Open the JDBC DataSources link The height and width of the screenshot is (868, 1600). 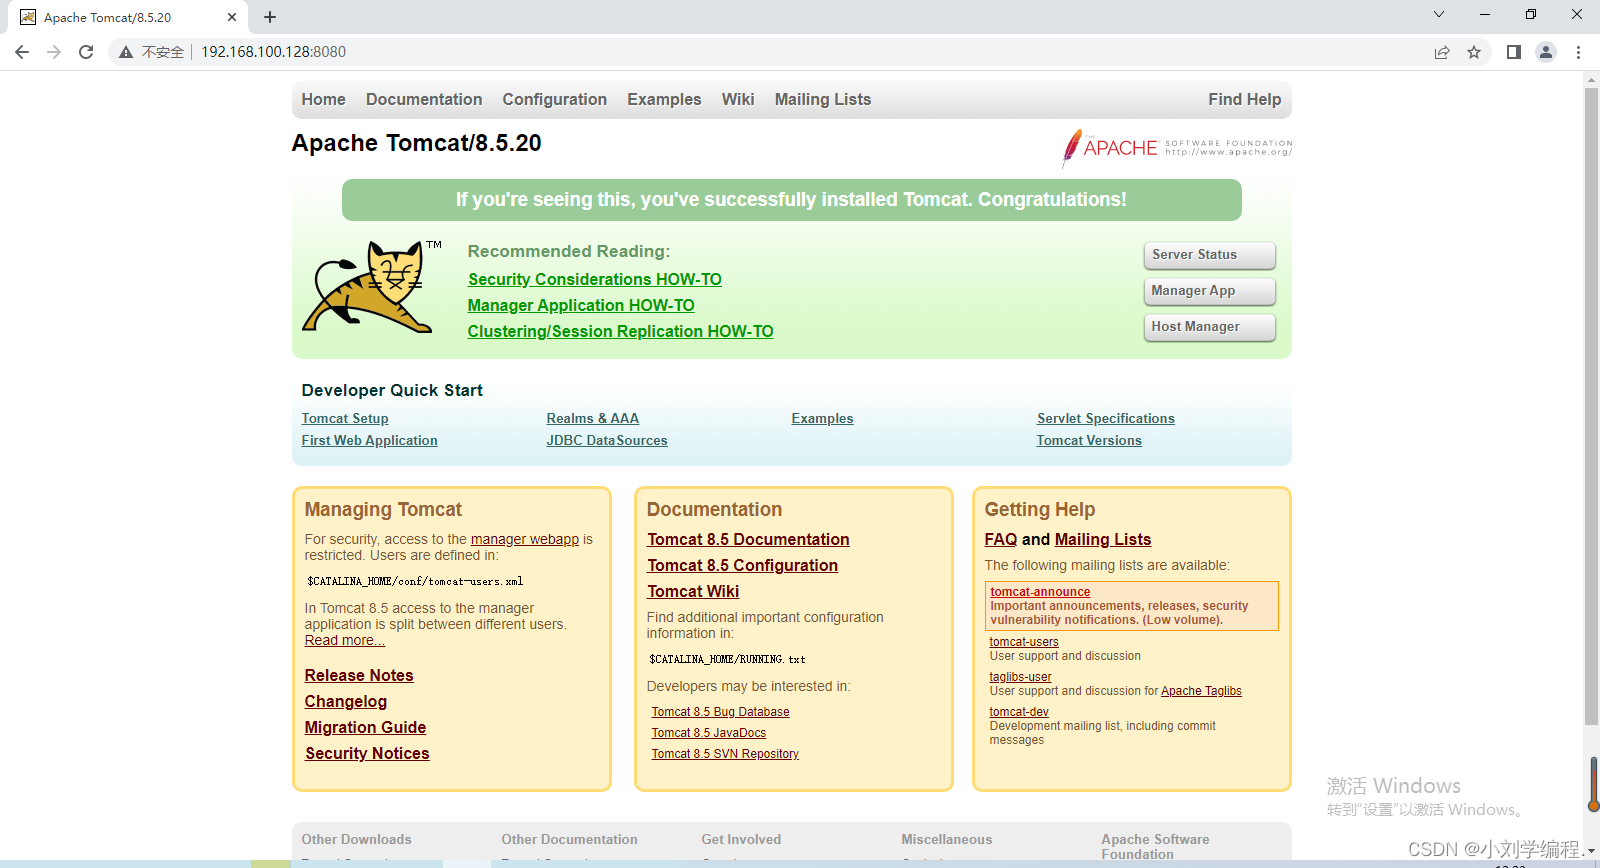click(607, 441)
